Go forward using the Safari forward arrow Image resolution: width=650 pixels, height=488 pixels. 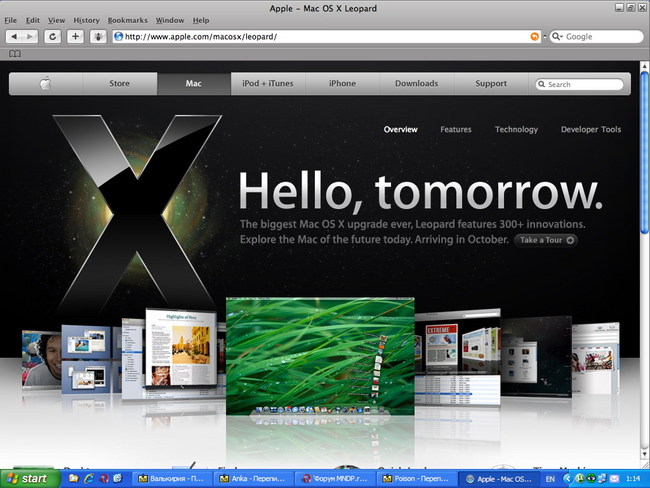[30, 36]
